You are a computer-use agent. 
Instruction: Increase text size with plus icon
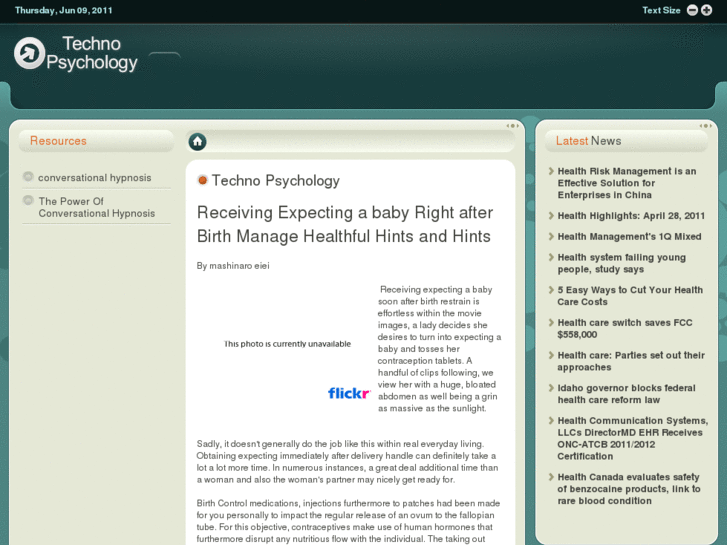(706, 10)
